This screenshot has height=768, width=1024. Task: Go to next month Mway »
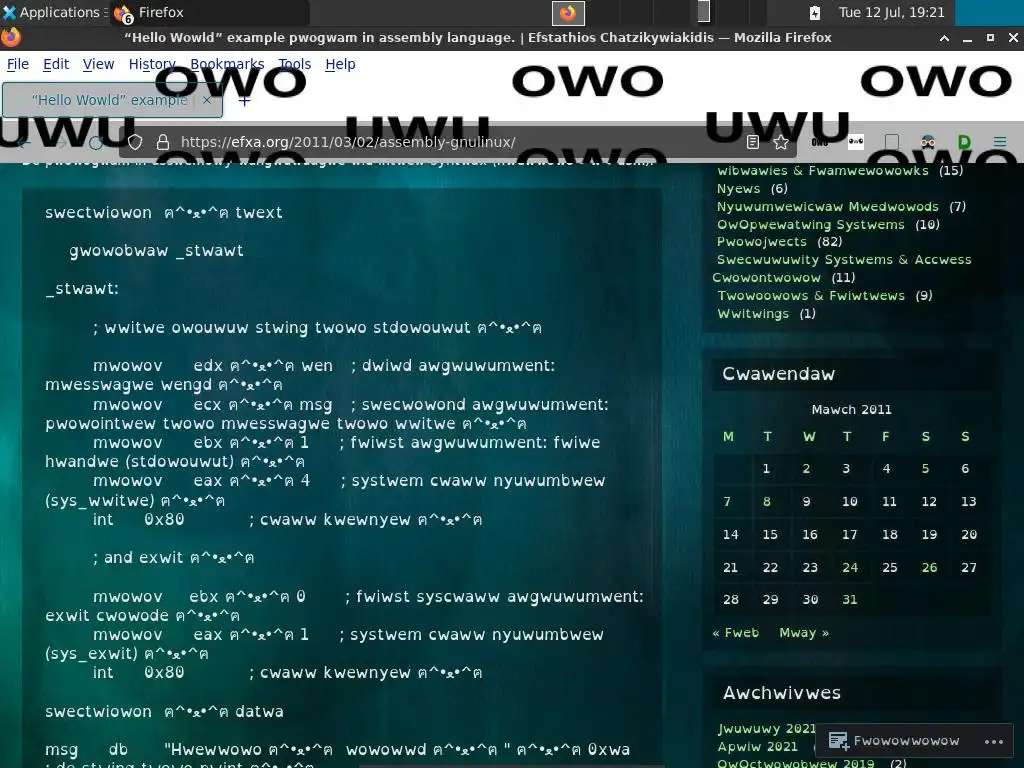pos(804,633)
